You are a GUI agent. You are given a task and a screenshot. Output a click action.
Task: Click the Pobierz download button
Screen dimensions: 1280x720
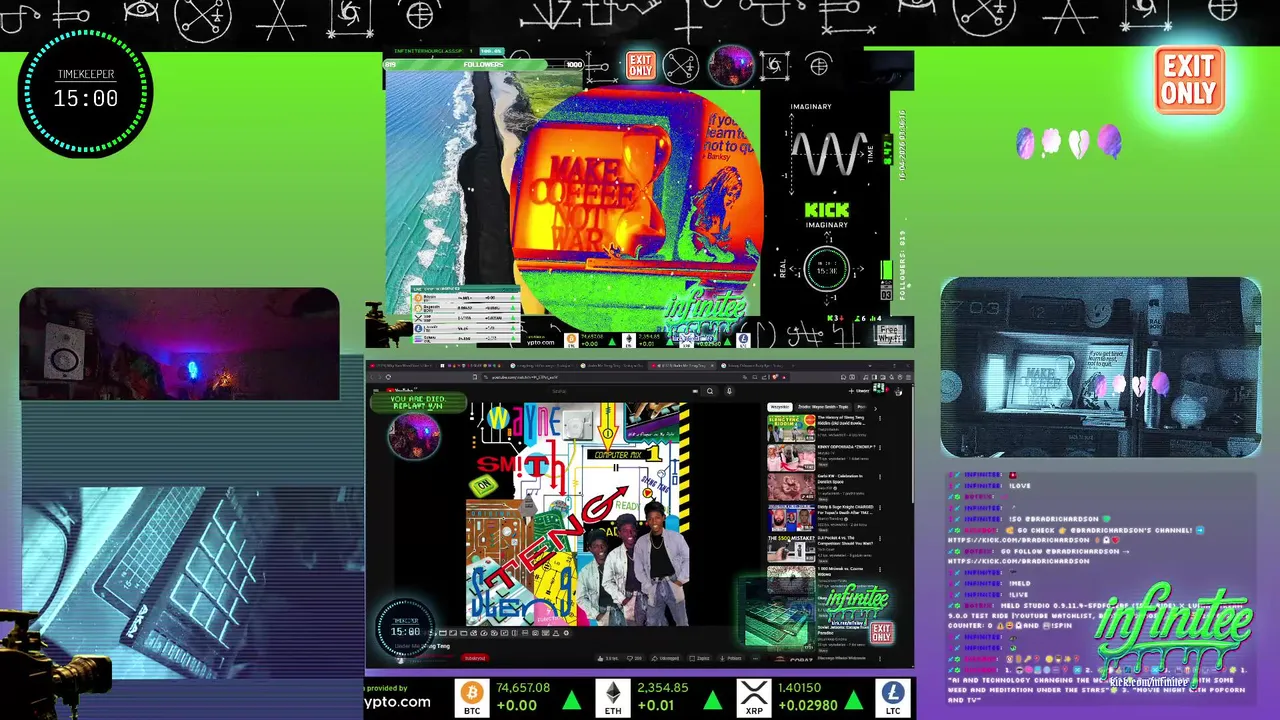[730, 658]
